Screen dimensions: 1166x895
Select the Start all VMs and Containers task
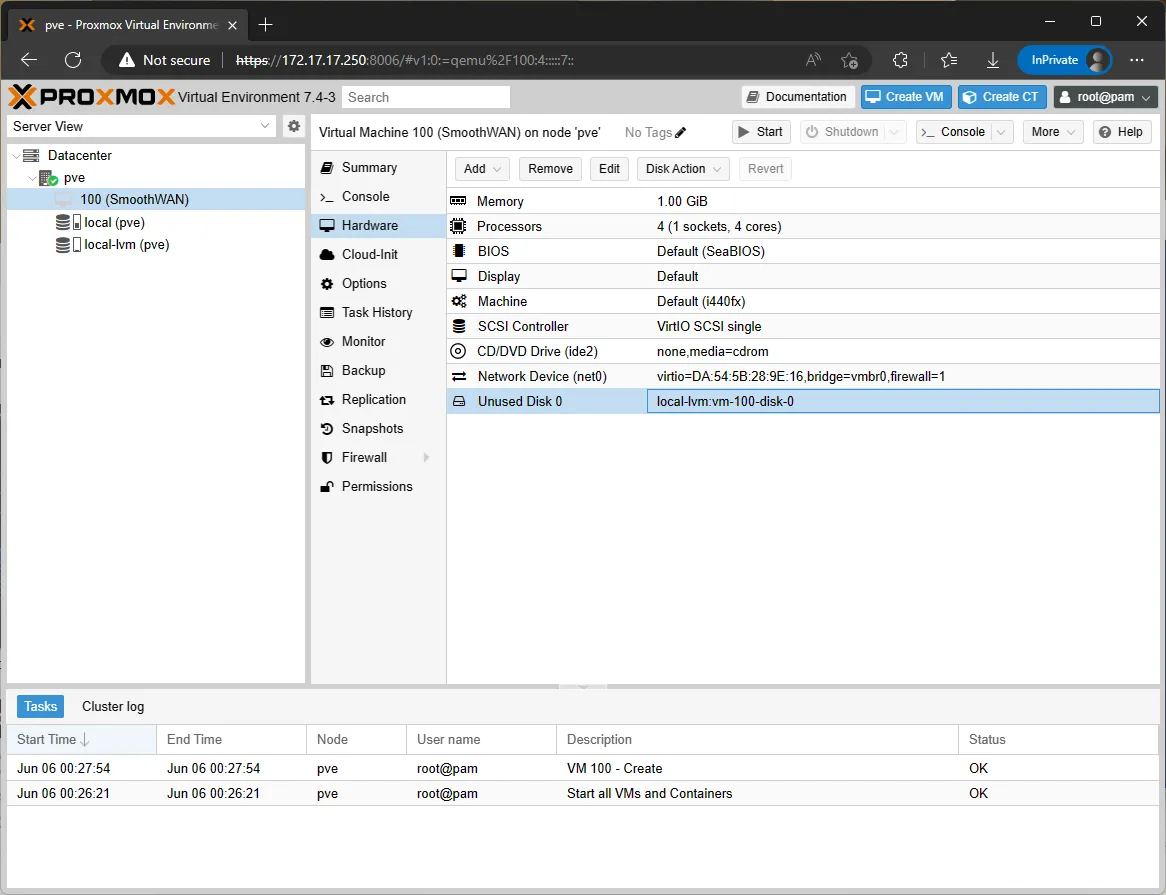pyautogui.click(x=583, y=793)
